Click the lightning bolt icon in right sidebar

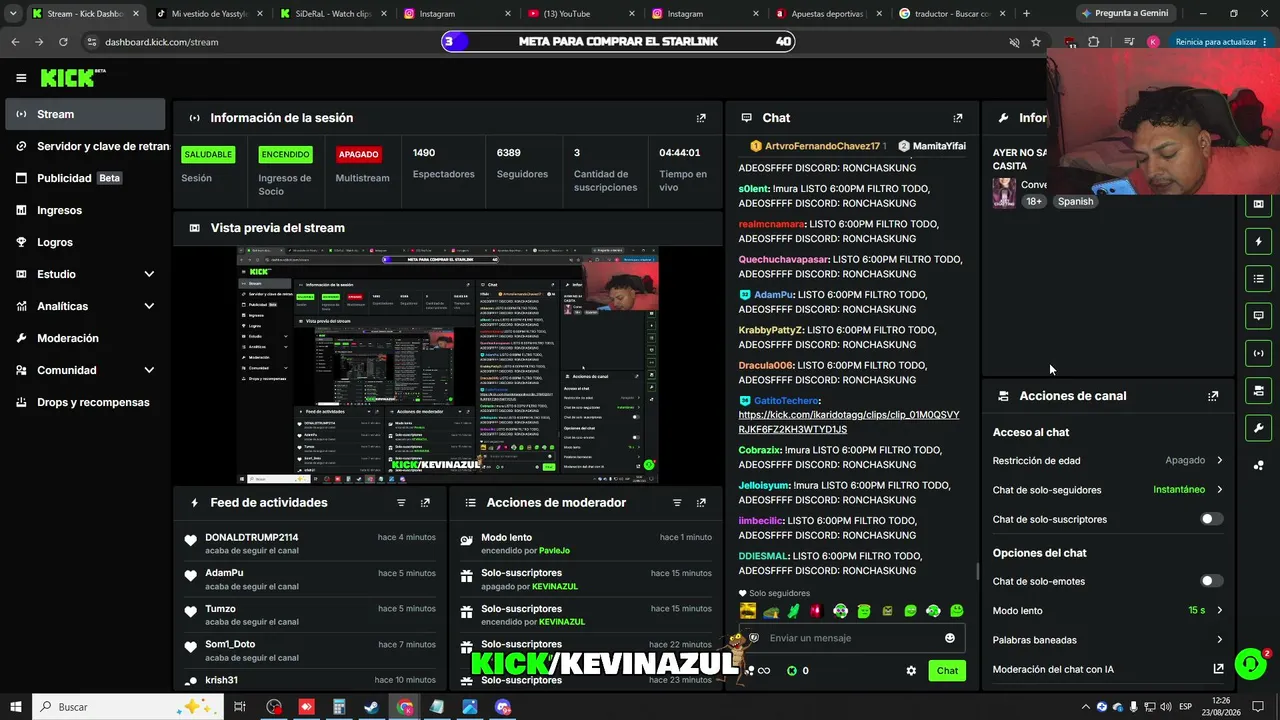pyautogui.click(x=1258, y=241)
